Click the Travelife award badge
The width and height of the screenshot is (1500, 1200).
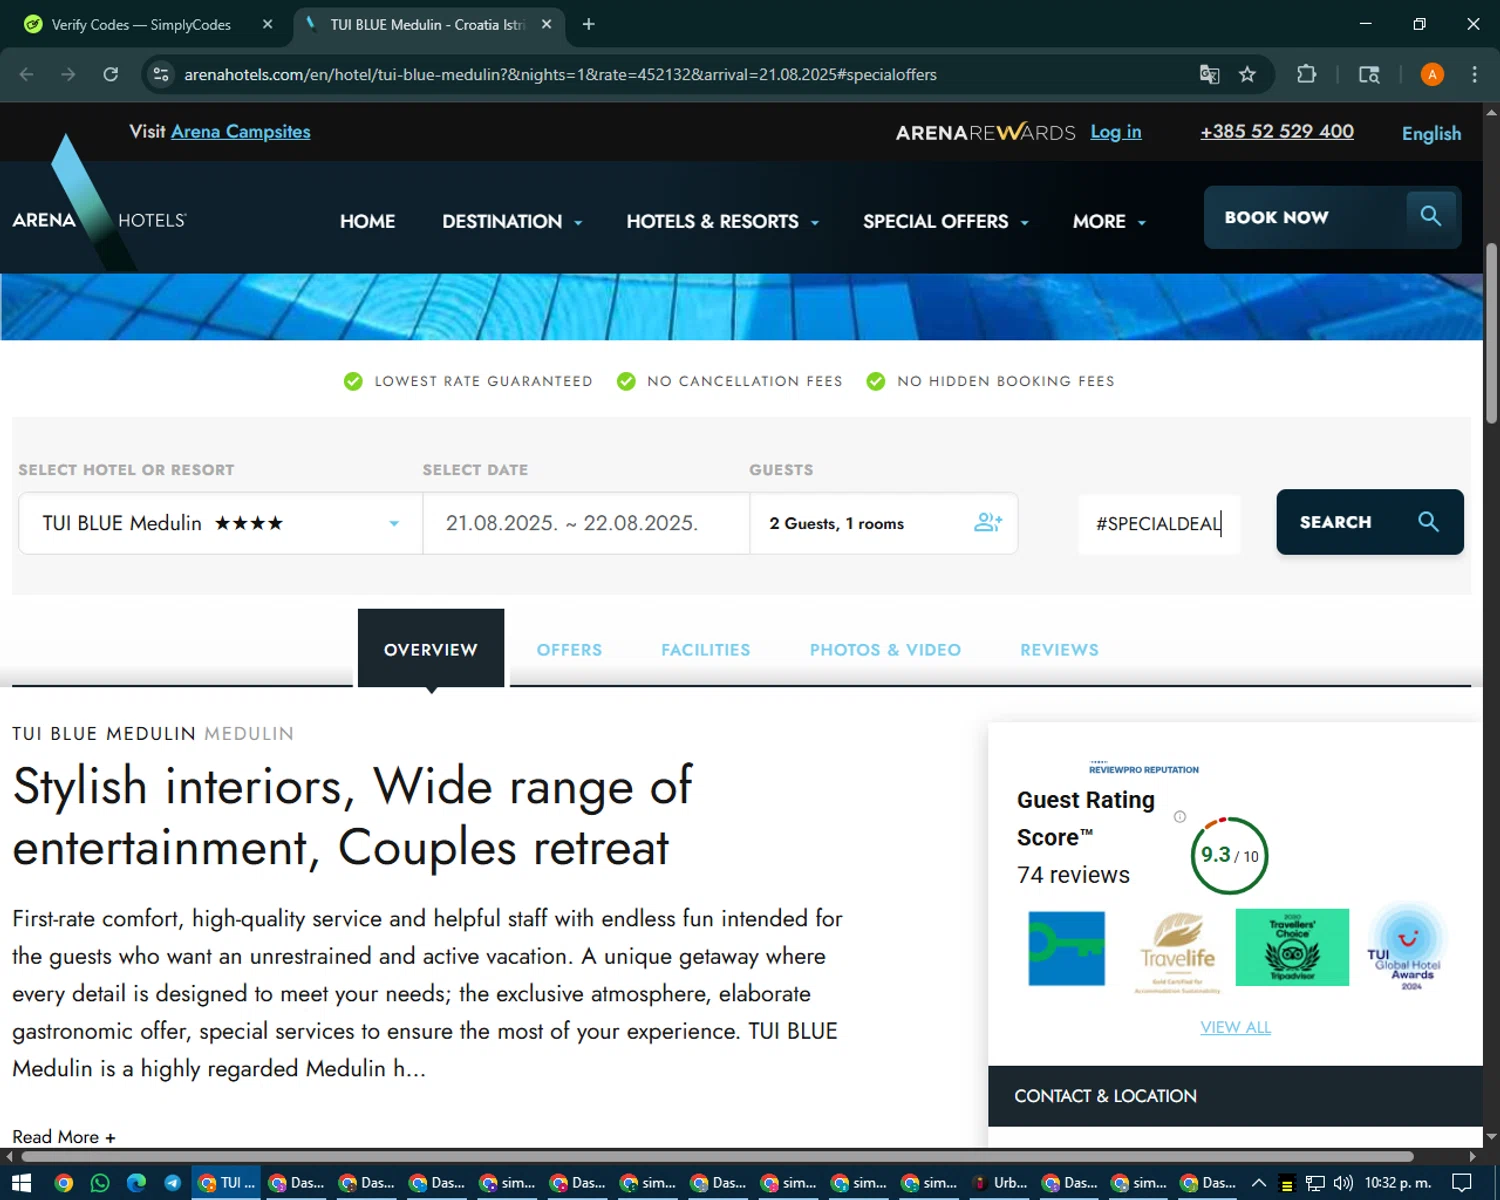pyautogui.click(x=1178, y=952)
